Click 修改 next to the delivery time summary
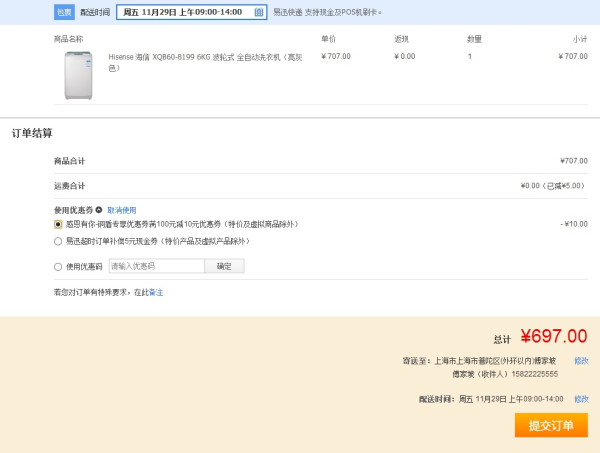Viewport: 600px width, 453px height. coord(581,399)
